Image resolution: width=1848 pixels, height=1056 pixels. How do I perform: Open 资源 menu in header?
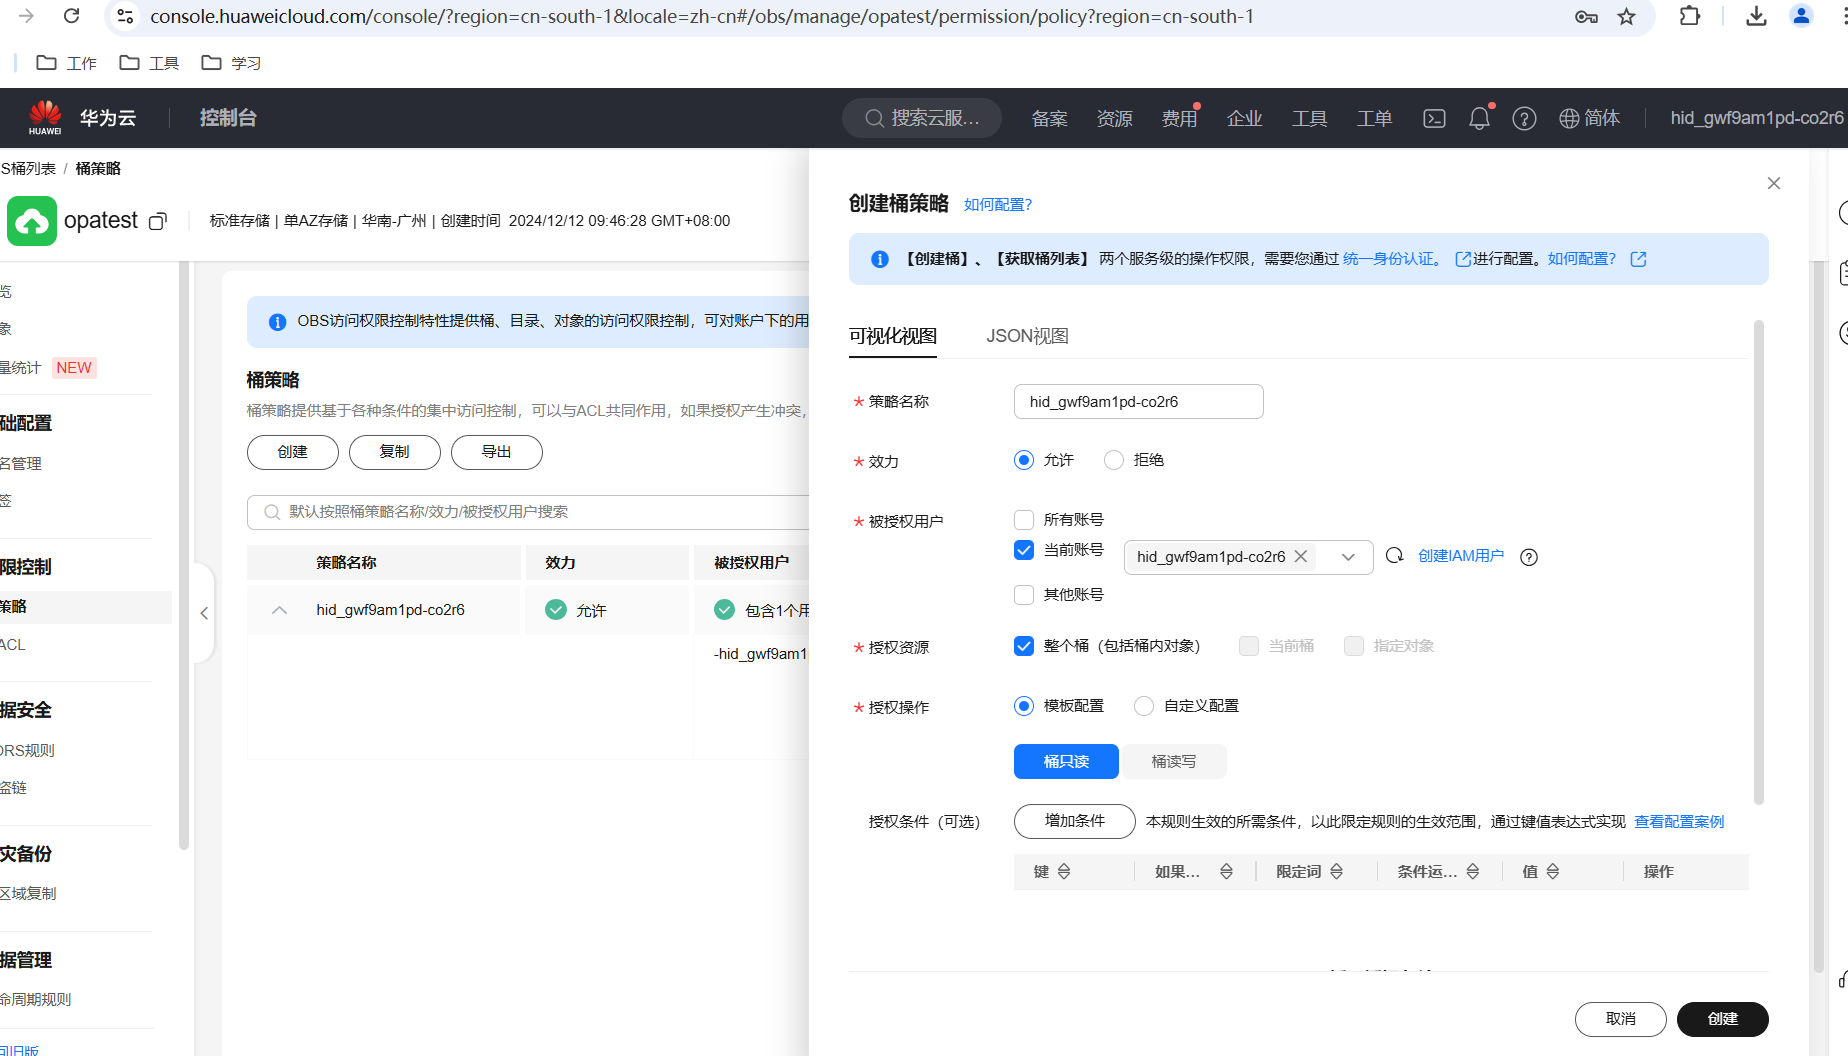click(1115, 119)
